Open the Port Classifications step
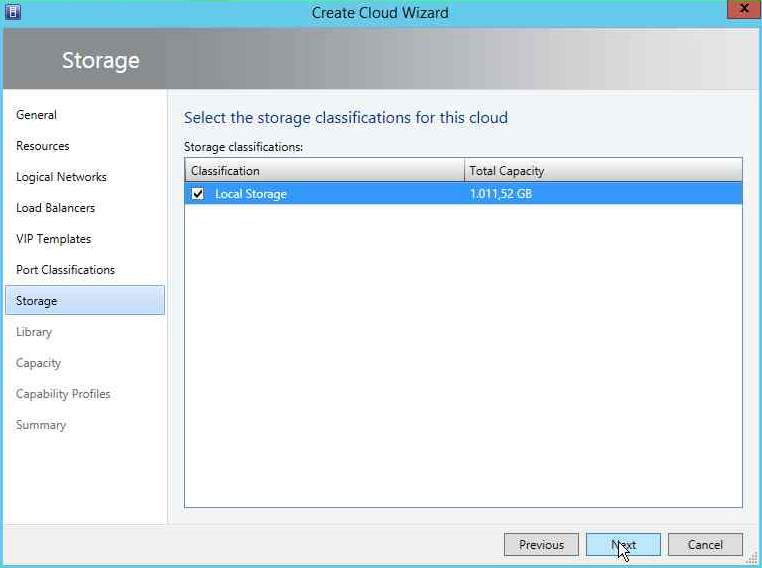The image size is (762, 568). [x=66, y=270]
